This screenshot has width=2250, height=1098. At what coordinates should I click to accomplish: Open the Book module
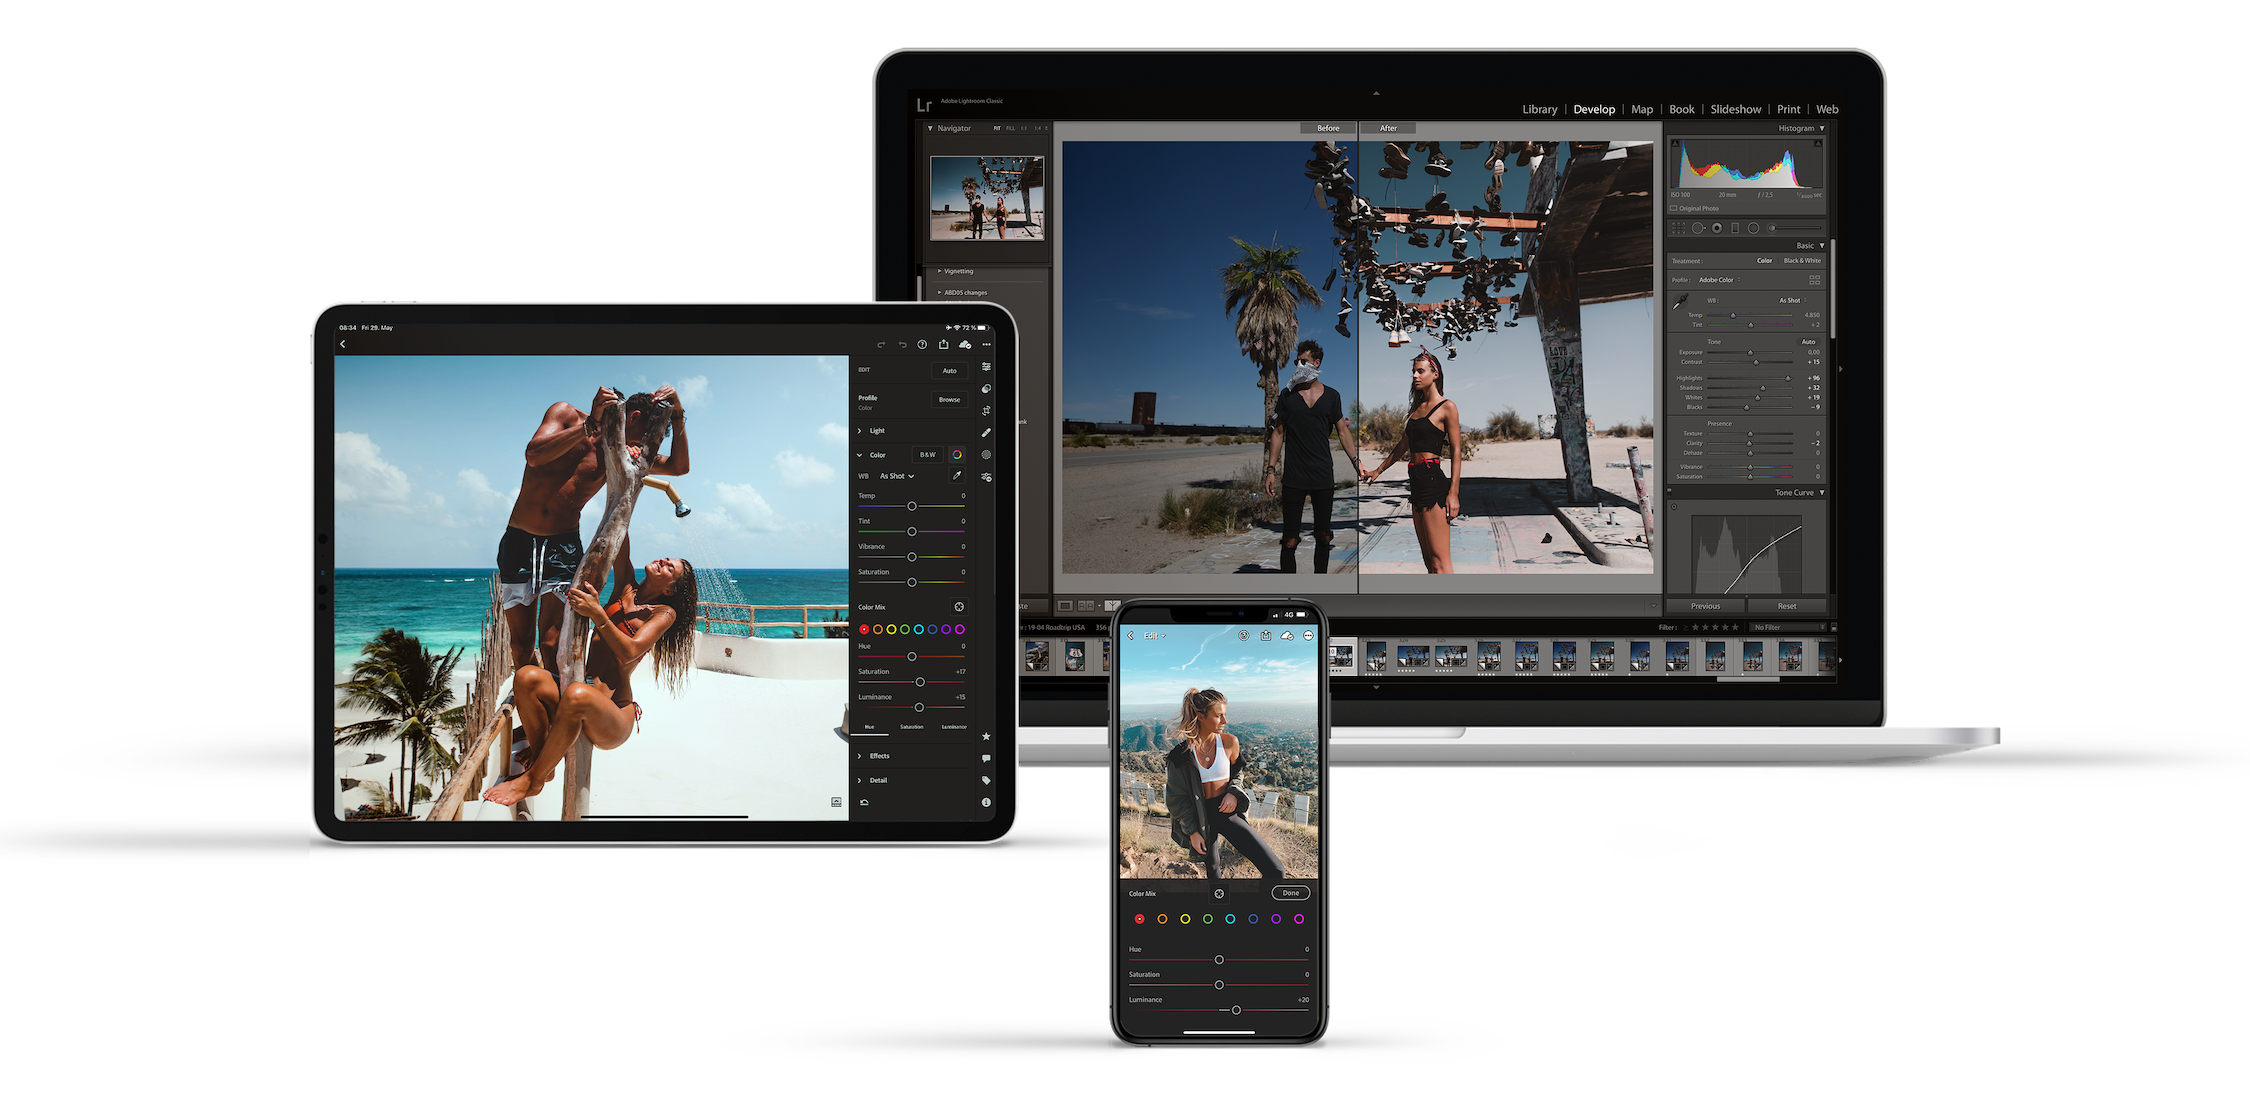pyautogui.click(x=1682, y=109)
